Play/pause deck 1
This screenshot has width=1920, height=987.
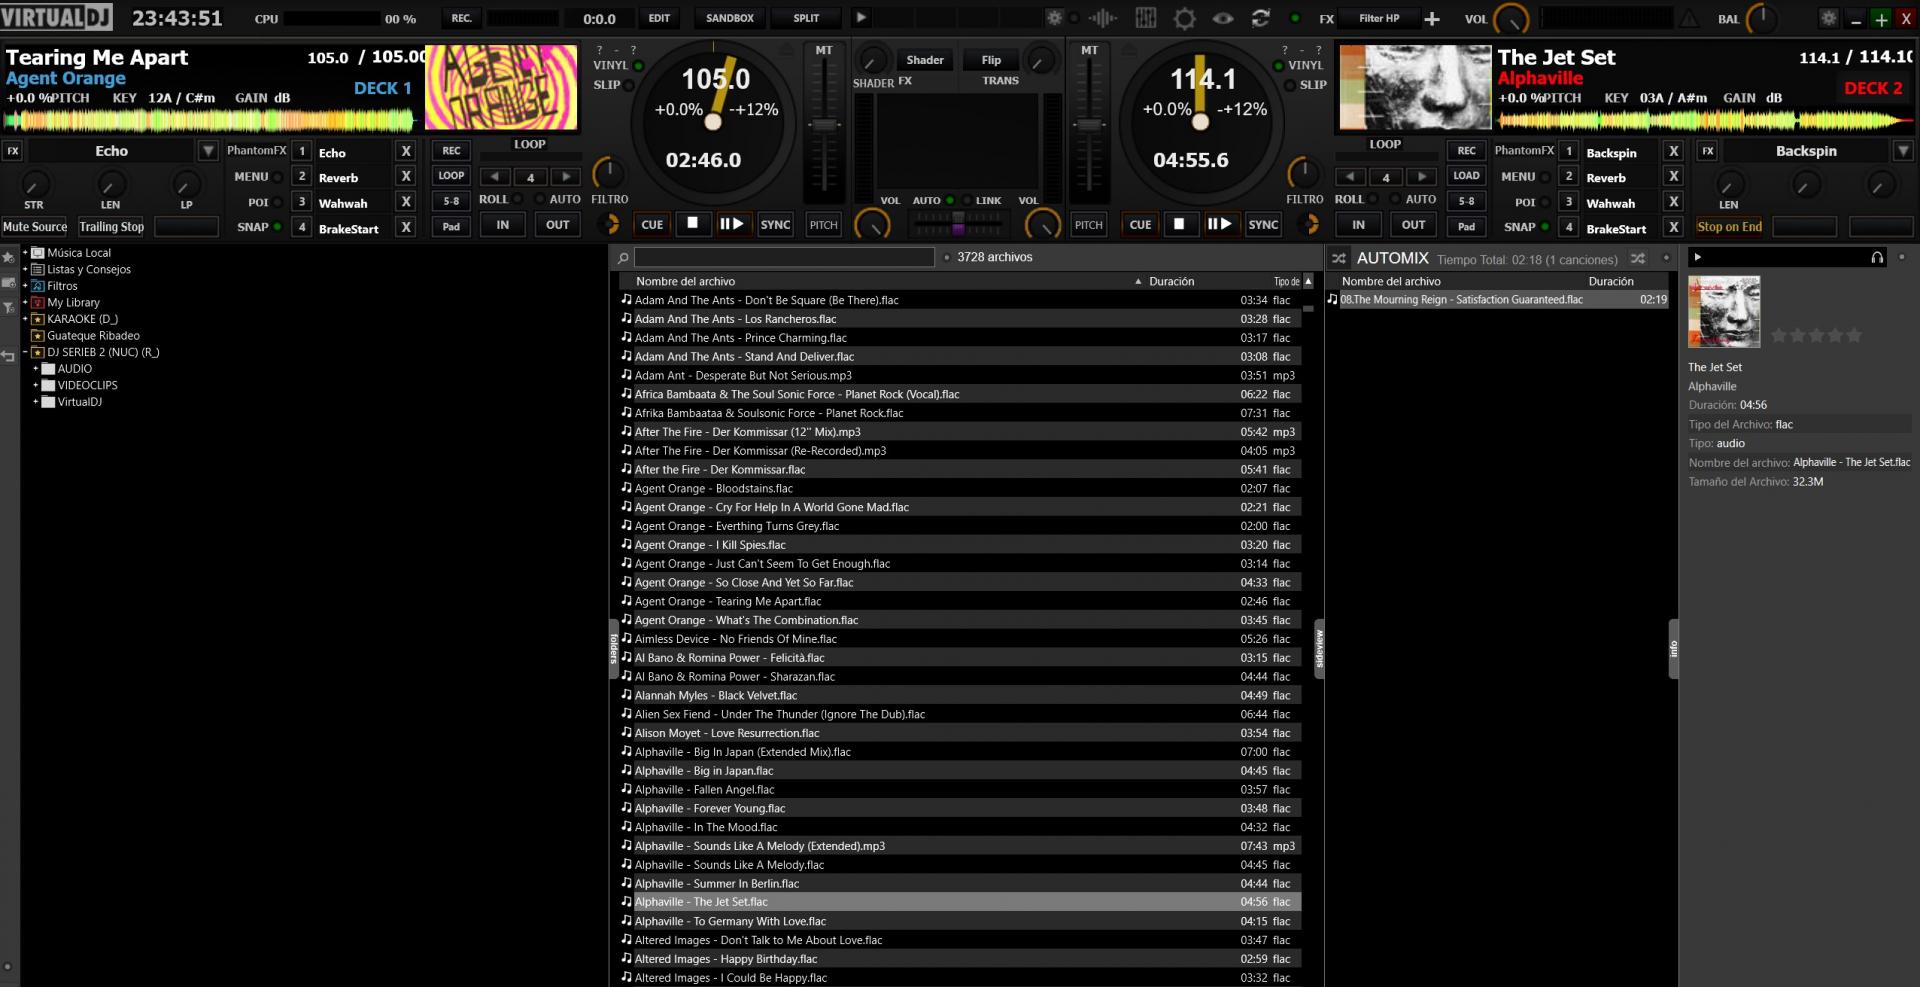click(x=732, y=224)
